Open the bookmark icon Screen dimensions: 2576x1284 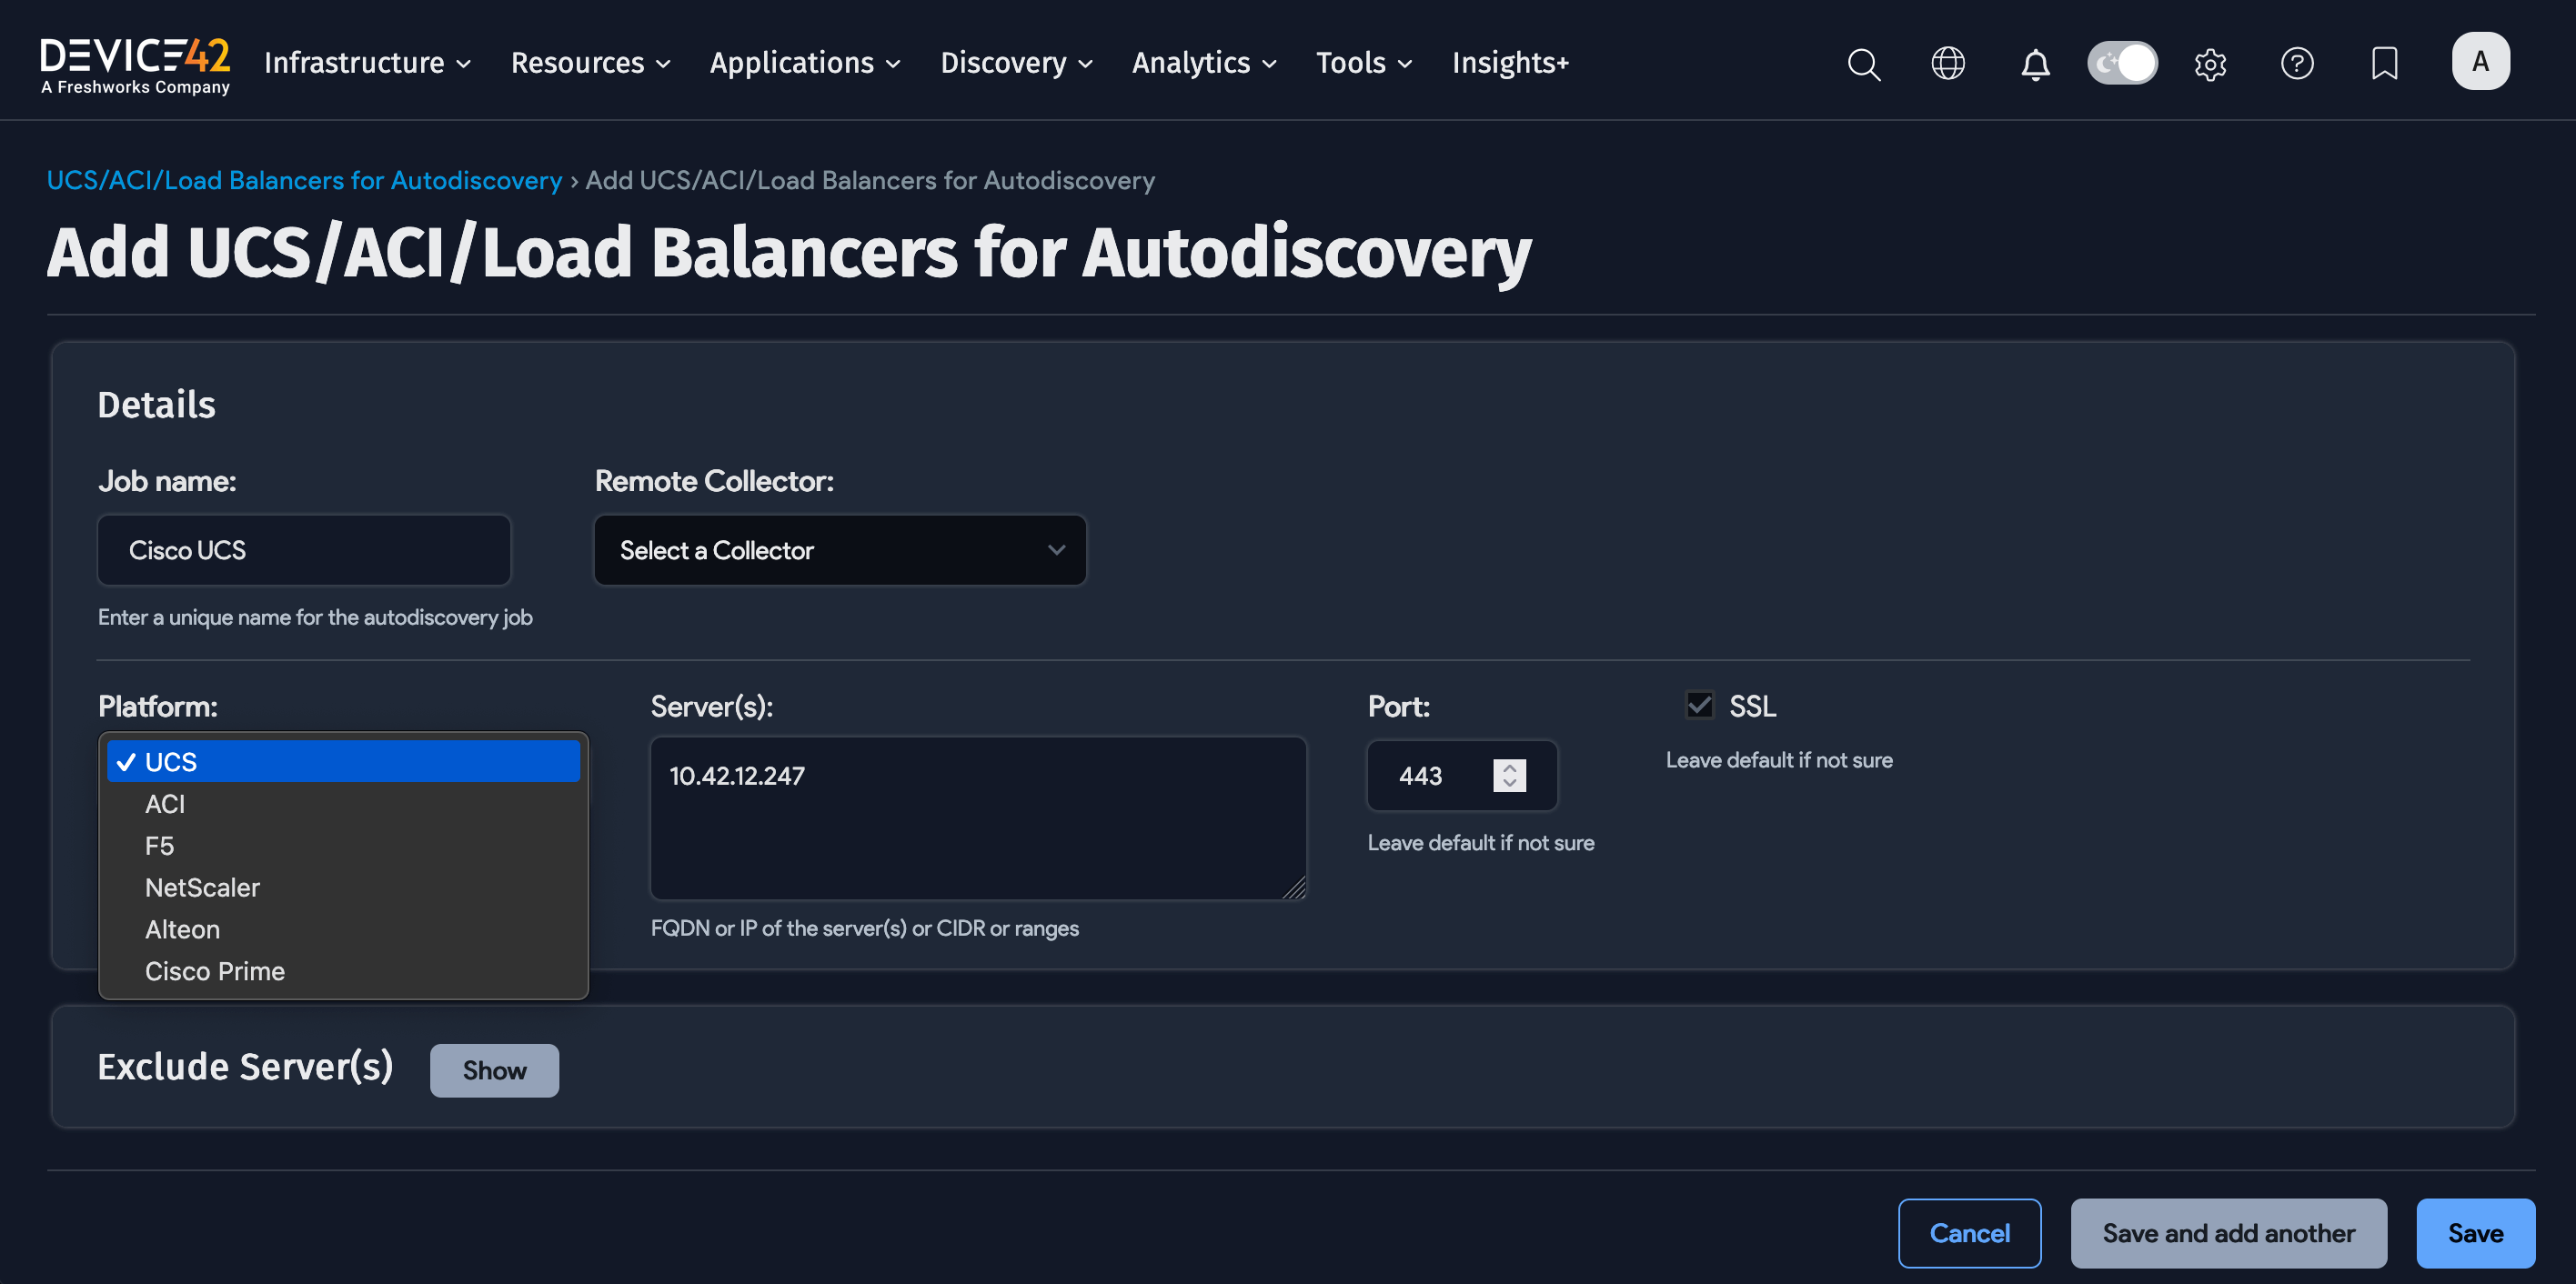[x=2384, y=64]
